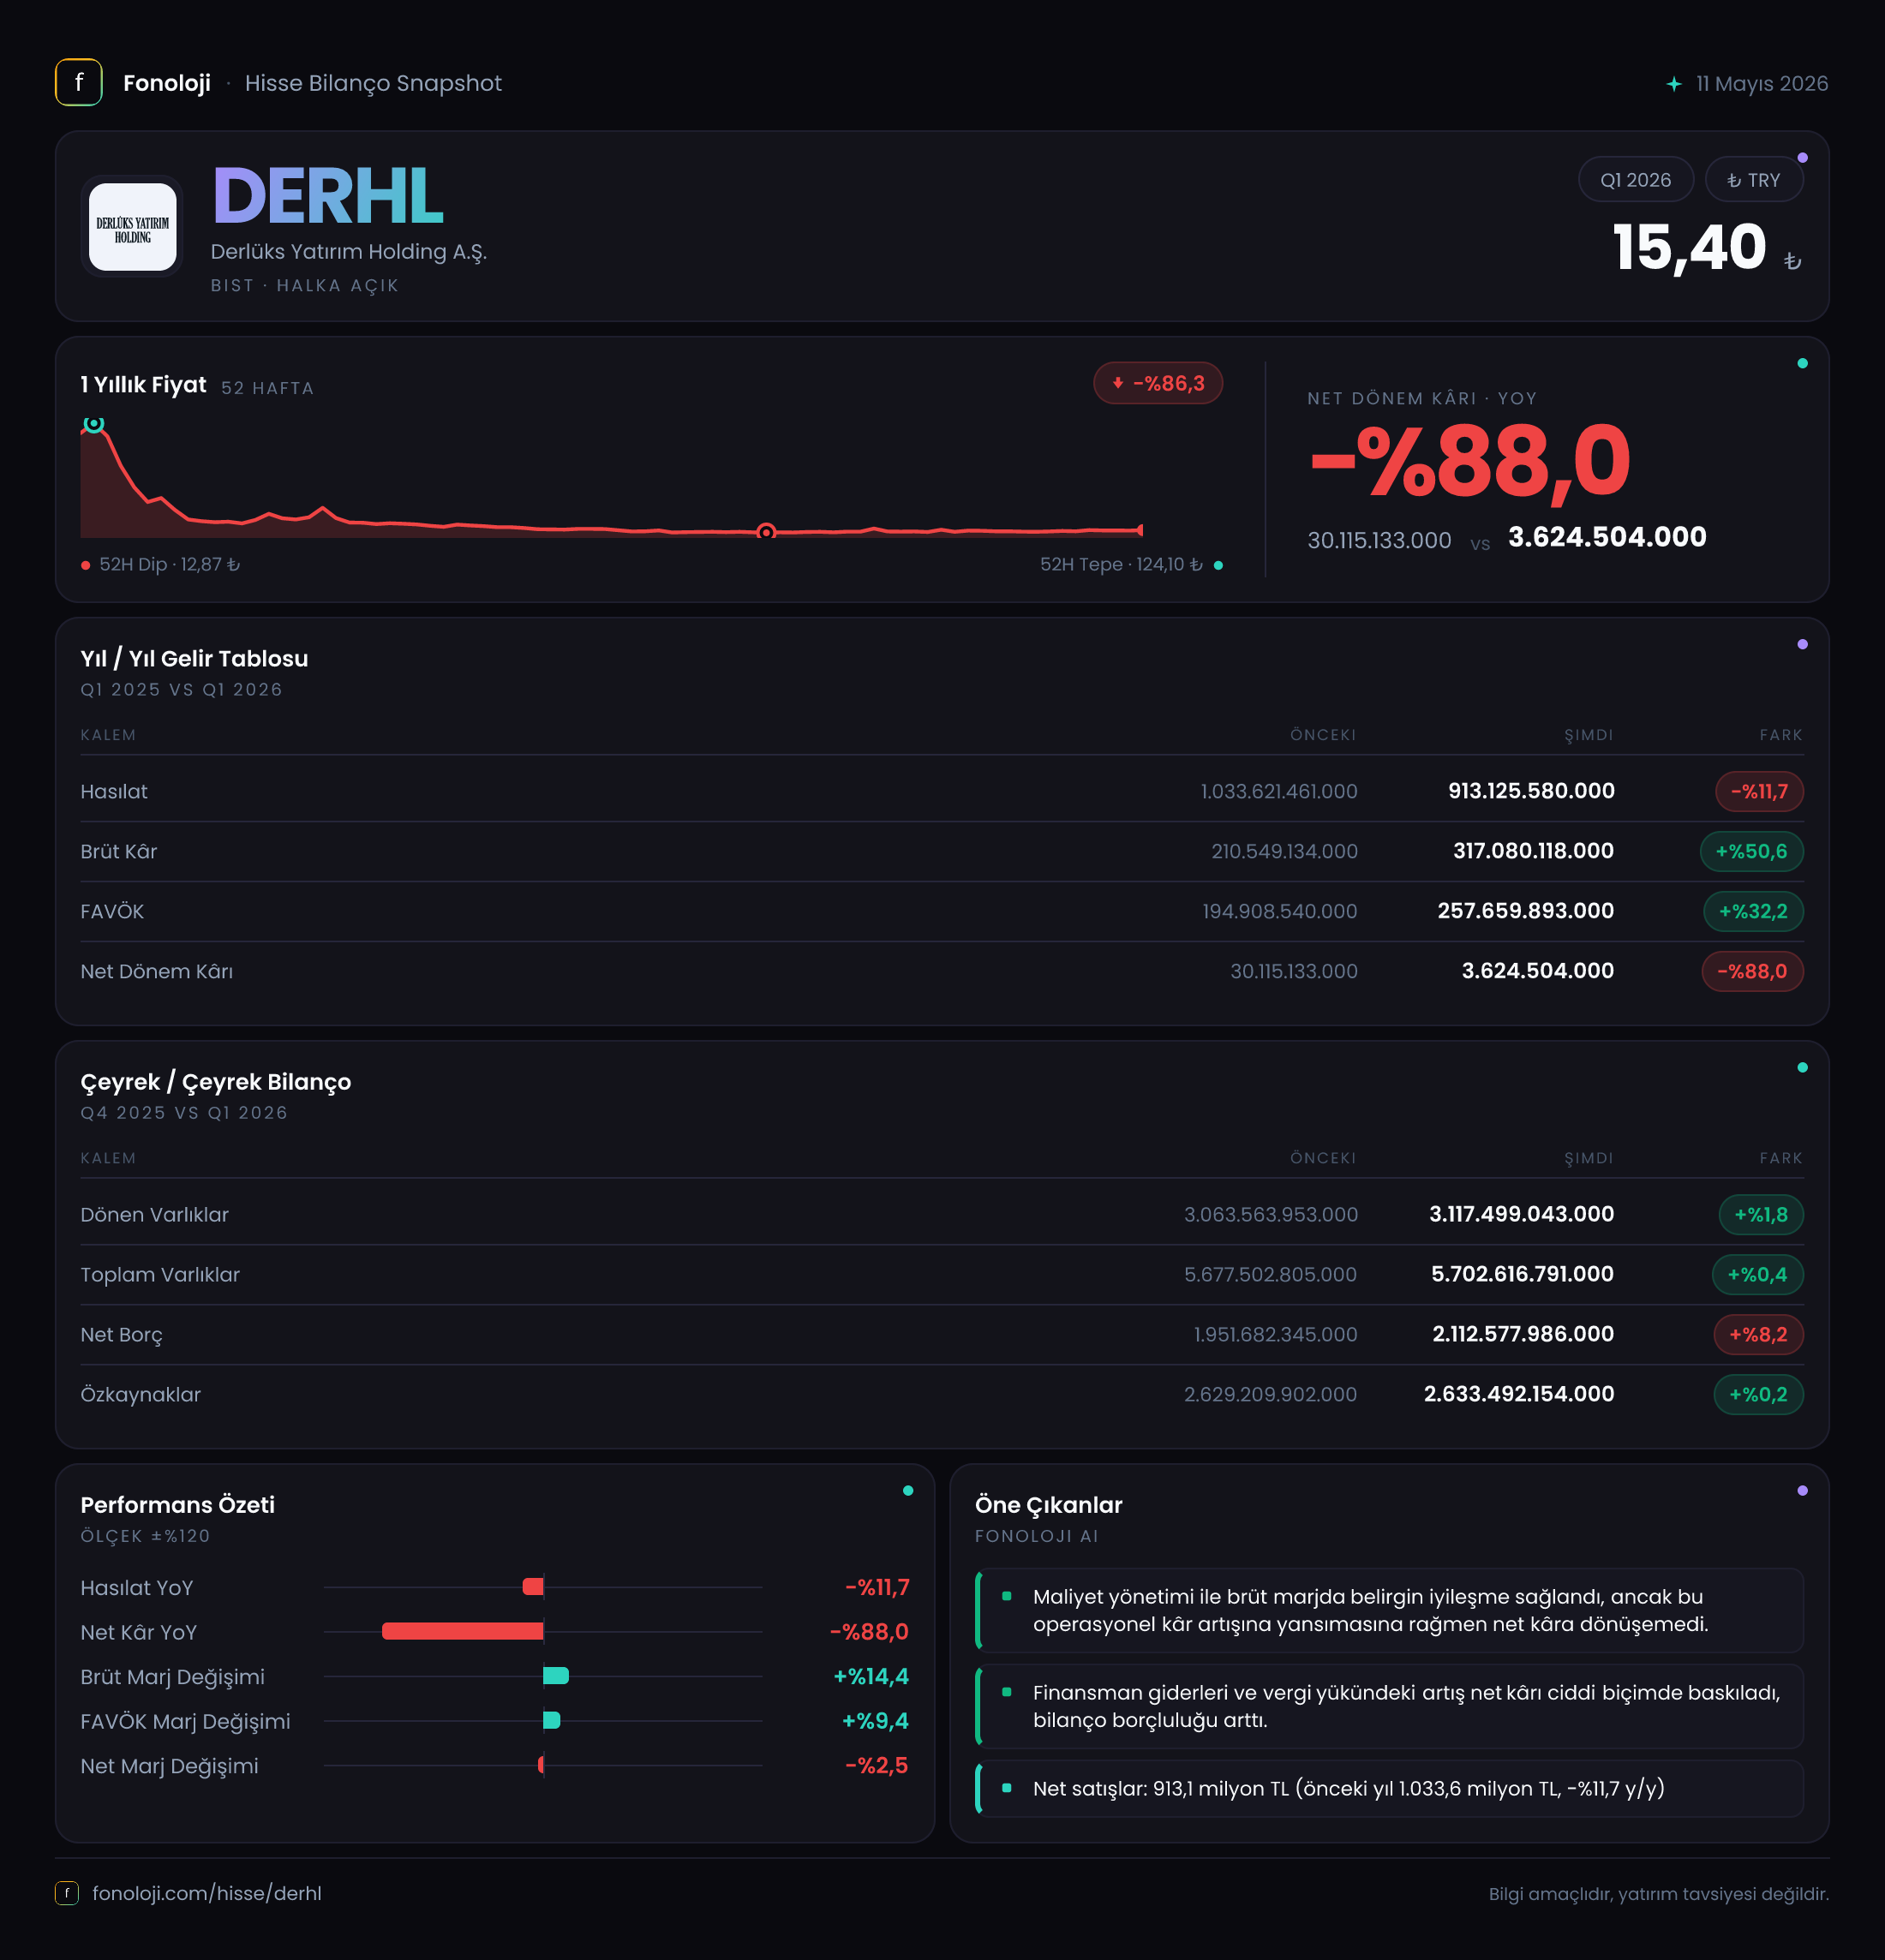Select the 52-week low marker on price chart

click(766, 532)
